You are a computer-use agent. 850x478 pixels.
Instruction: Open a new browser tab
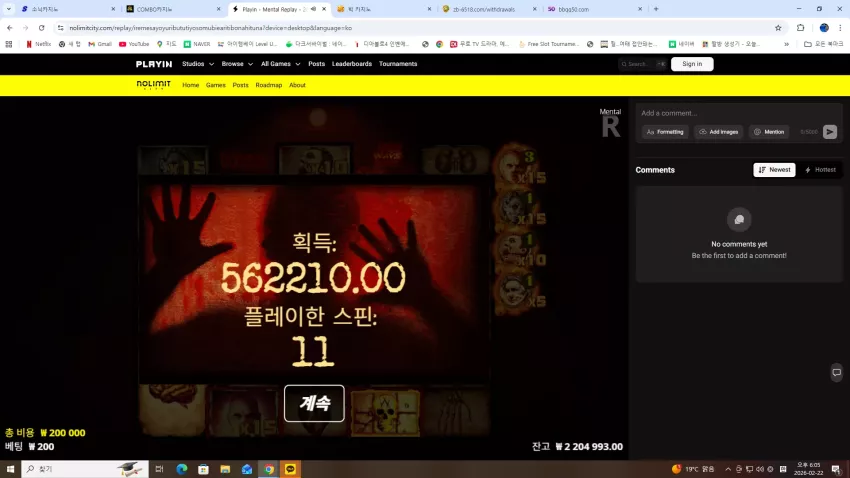pos(656,9)
